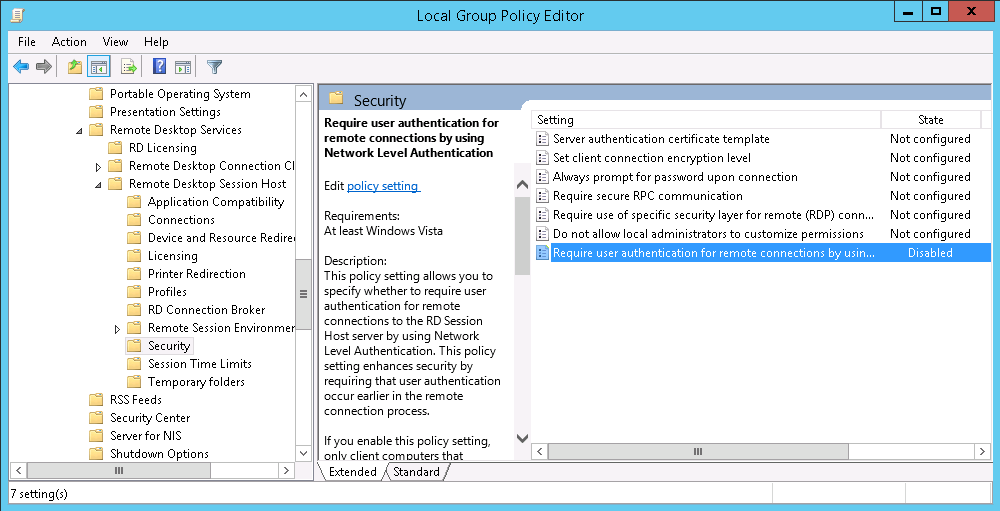Expand the Remote Desktop Connection Client node
This screenshot has width=1000, height=511.
(98, 167)
